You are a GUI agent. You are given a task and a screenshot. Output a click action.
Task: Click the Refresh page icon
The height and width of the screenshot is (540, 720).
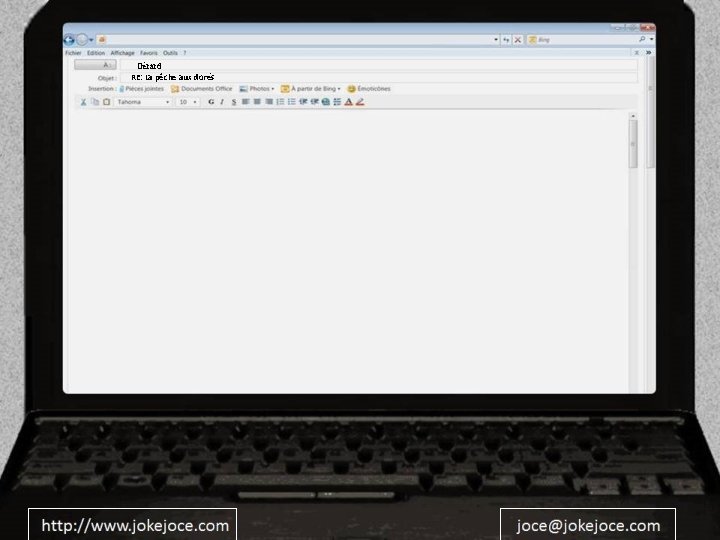point(506,40)
